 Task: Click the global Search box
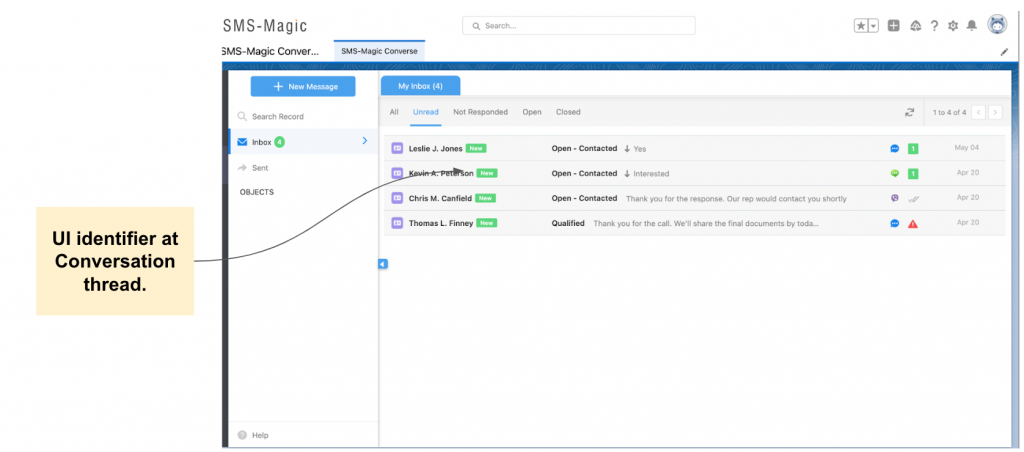(x=579, y=25)
